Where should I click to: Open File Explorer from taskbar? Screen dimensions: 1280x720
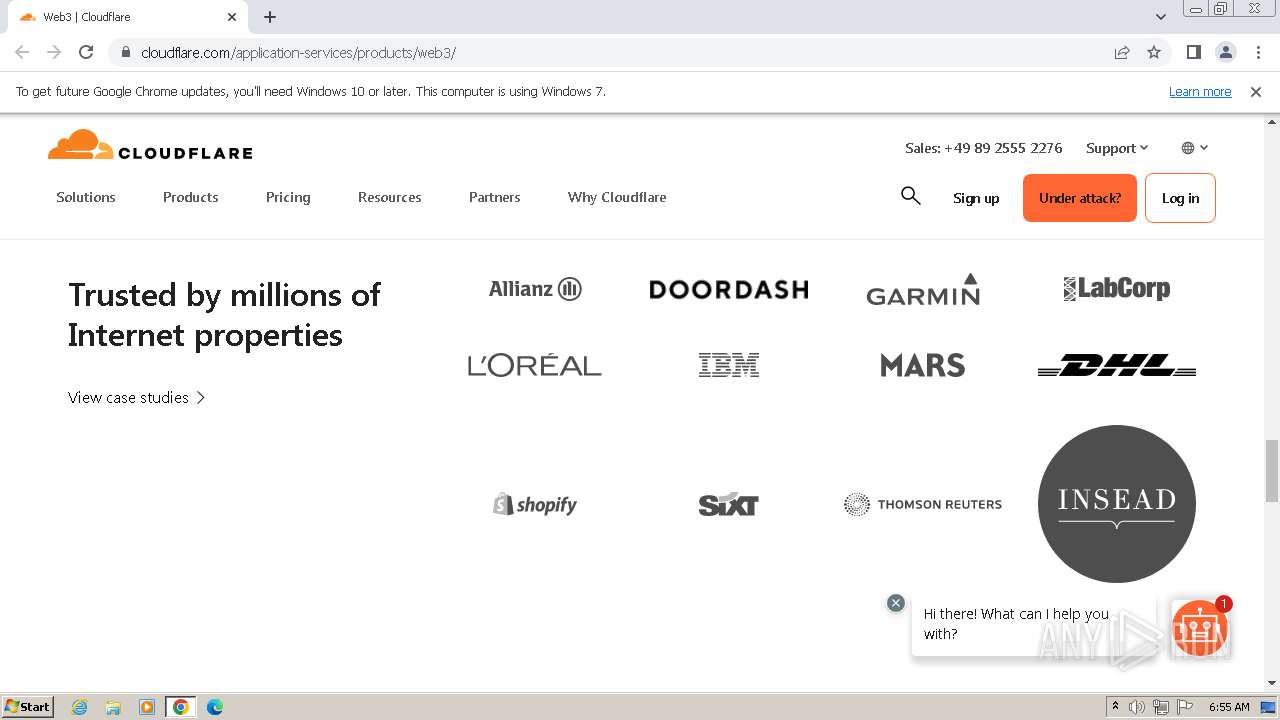tap(113, 707)
